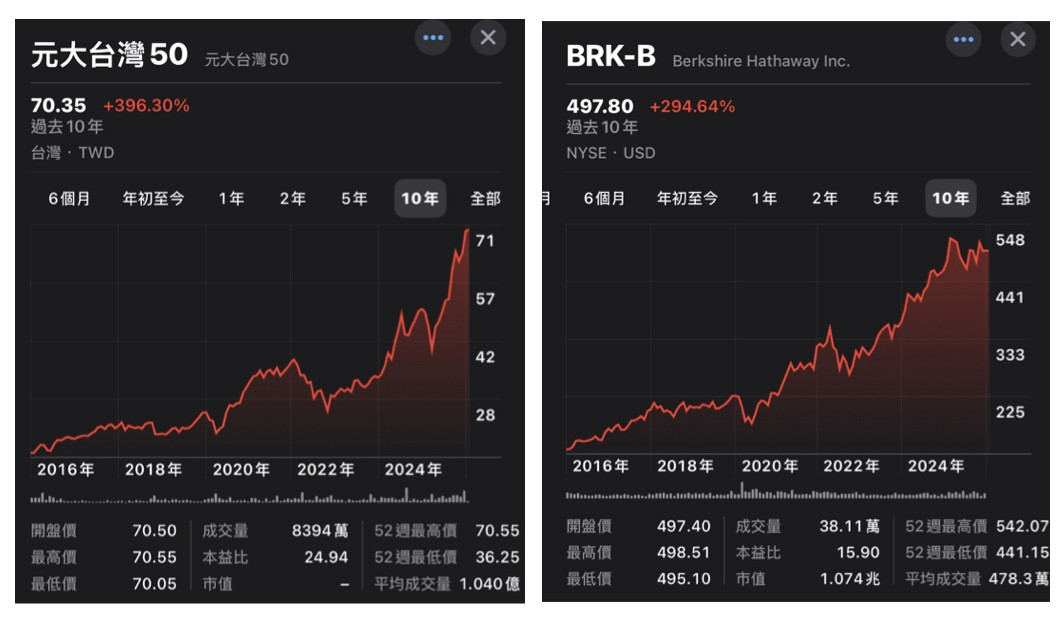Select 6個月 range in 元大台灣50 panel
The height and width of the screenshot is (618, 1064).
point(69,199)
